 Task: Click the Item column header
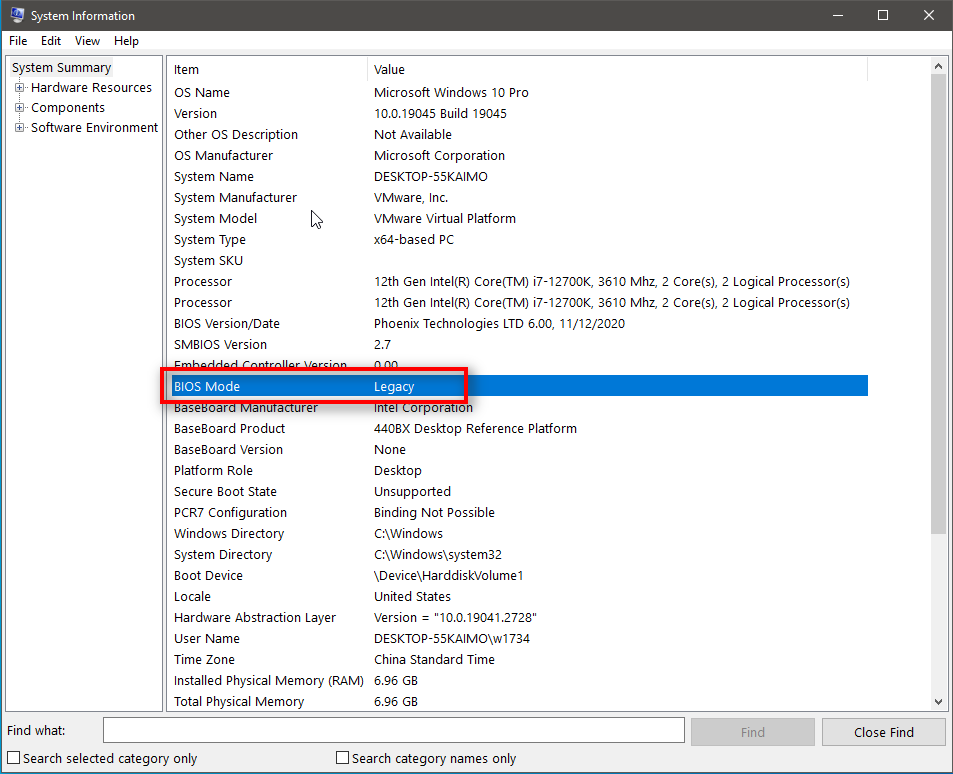(x=267, y=69)
